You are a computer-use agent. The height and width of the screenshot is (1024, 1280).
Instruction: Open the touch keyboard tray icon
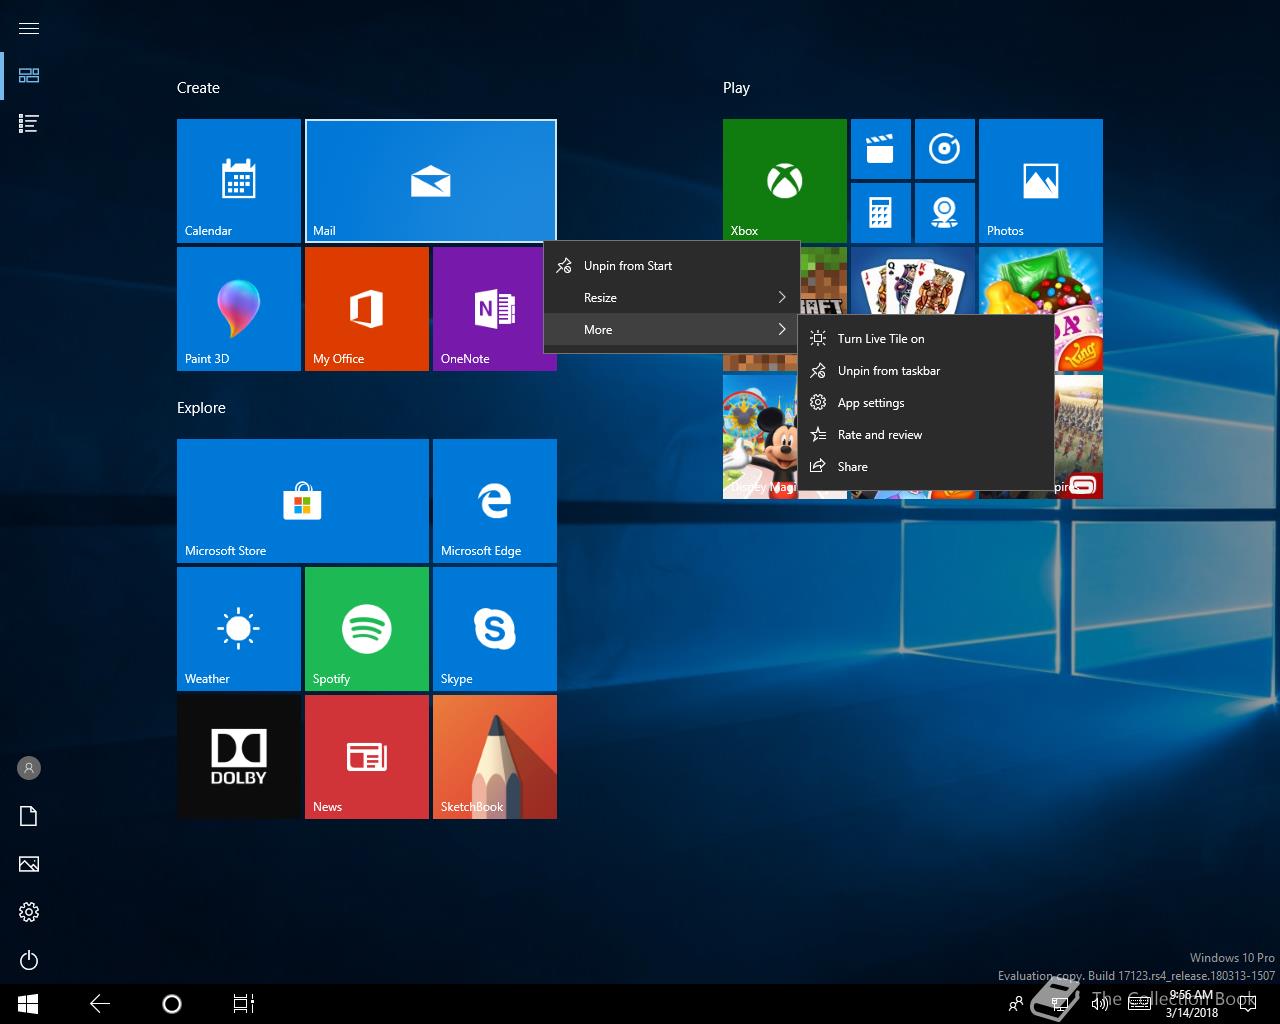click(x=1139, y=1004)
